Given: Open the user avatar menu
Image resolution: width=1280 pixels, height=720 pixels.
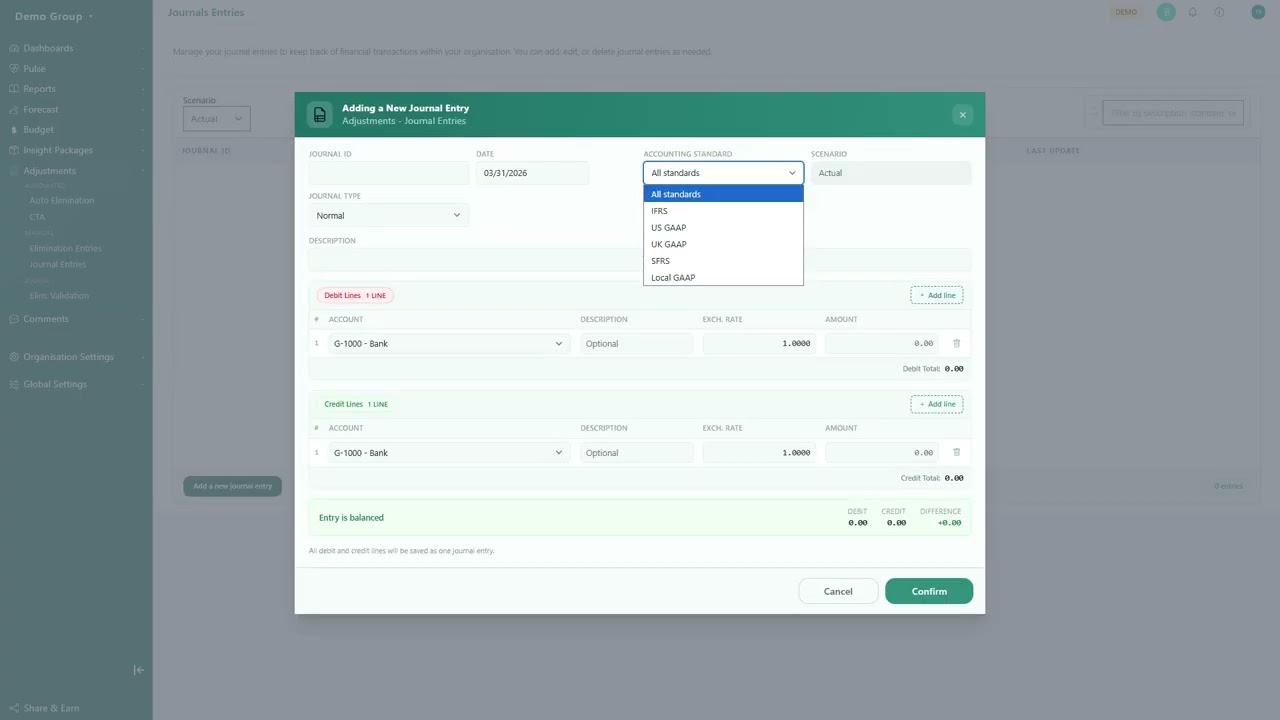Looking at the screenshot, I should coord(1258,12).
